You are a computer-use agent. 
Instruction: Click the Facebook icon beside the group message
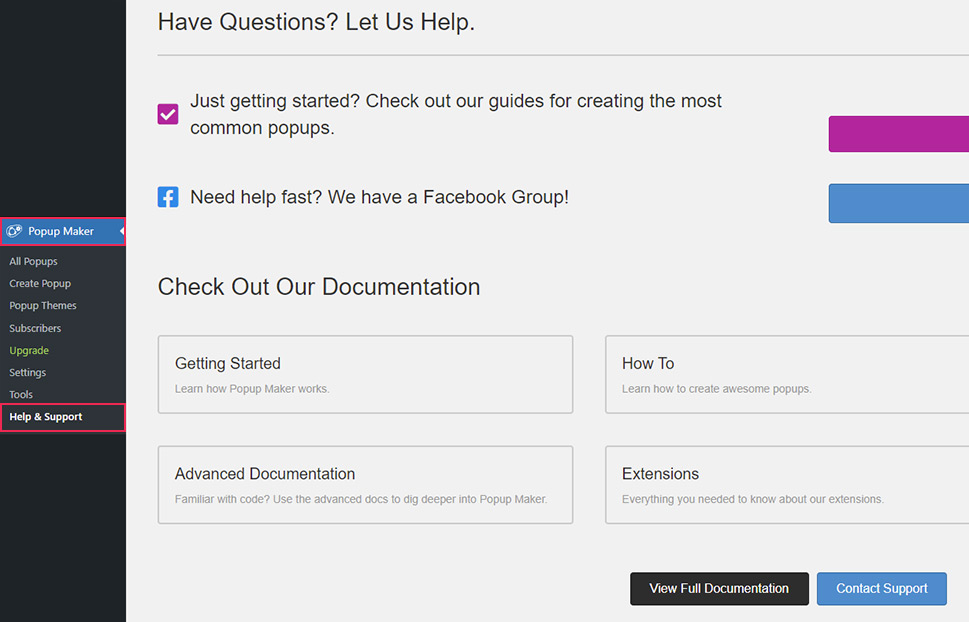click(x=167, y=197)
